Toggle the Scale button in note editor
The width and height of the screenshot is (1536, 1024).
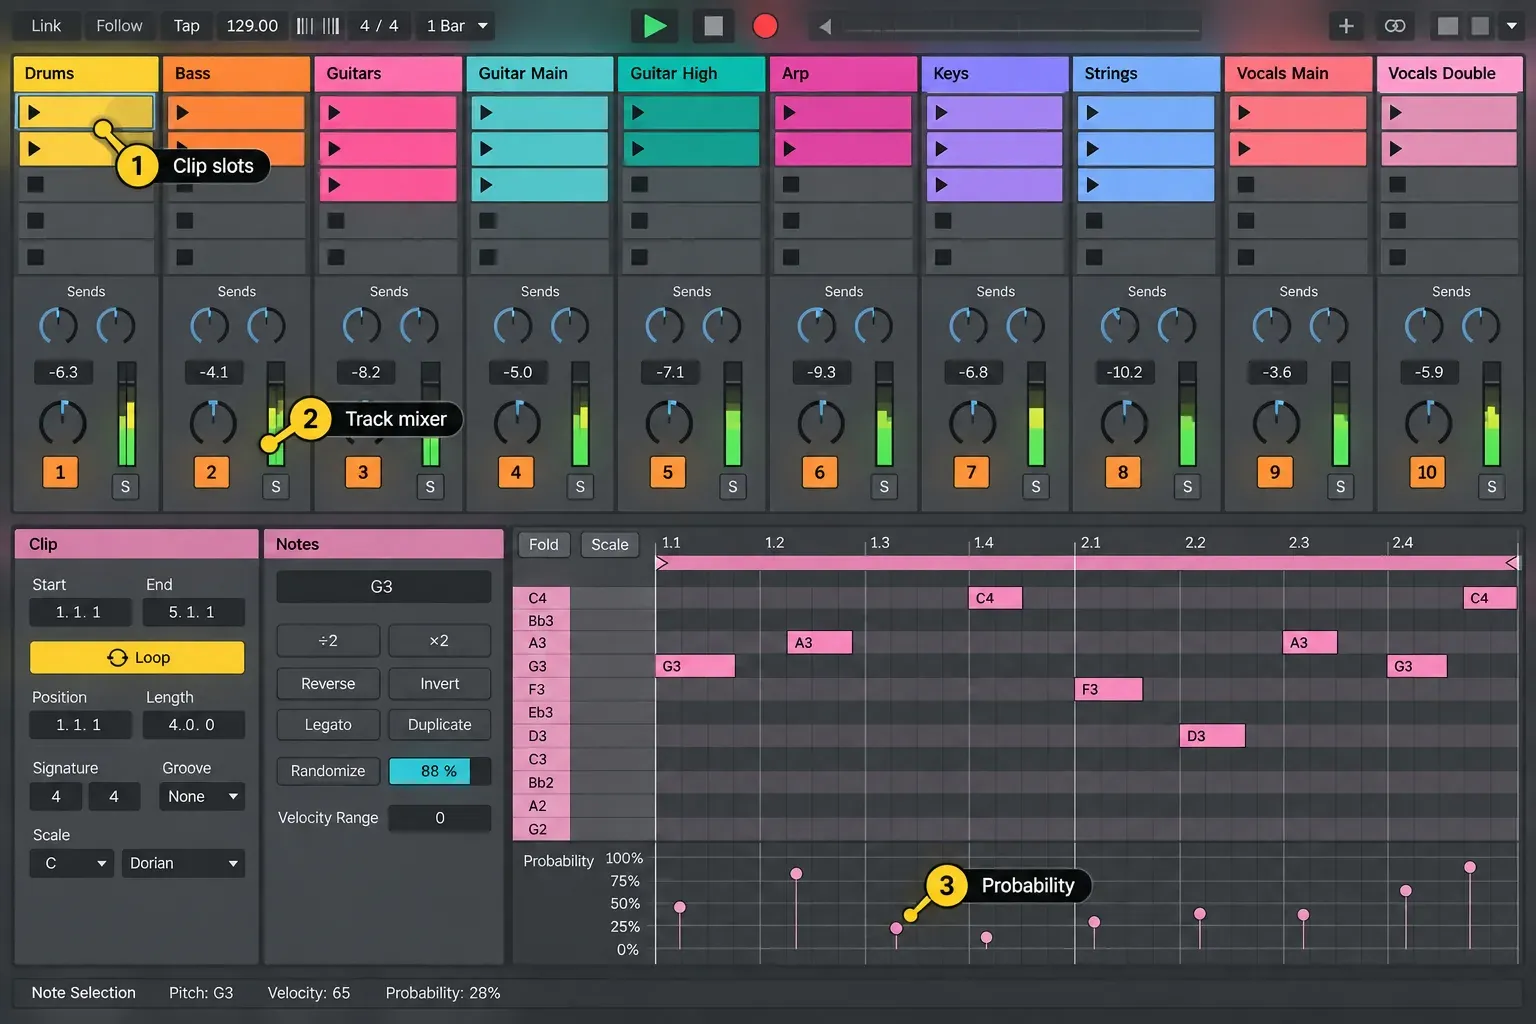point(609,544)
